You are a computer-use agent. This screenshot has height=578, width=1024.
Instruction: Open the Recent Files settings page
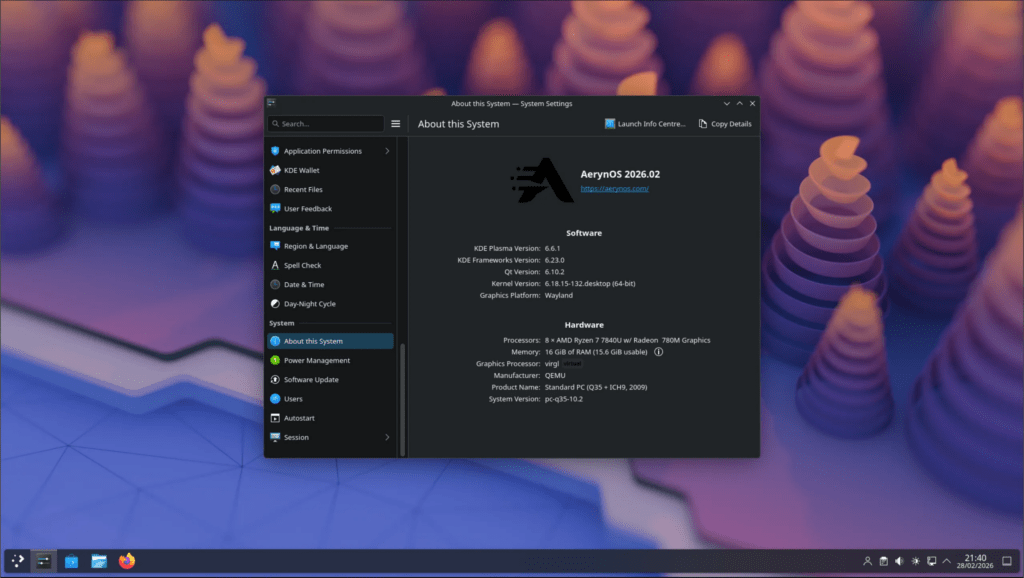point(300,189)
